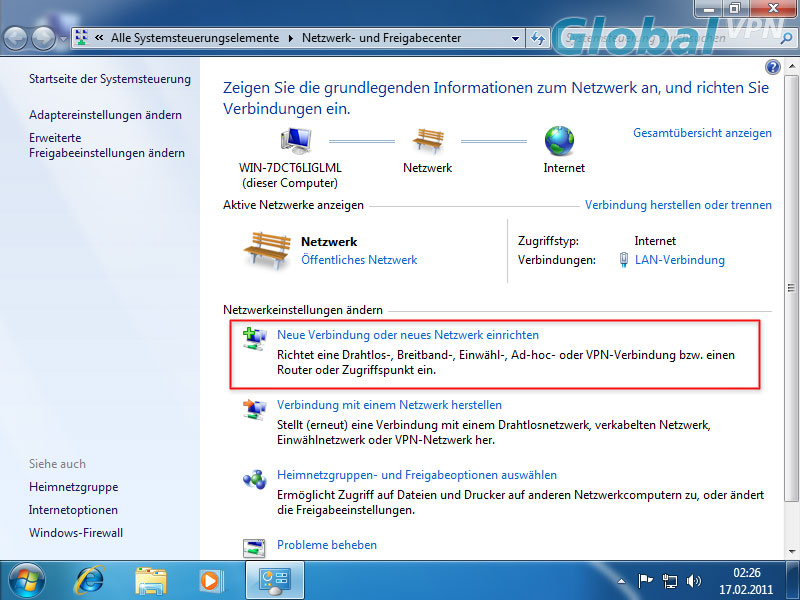Show hidden tray icons arrow
Viewport: 800px width, 600px height.
click(622, 580)
